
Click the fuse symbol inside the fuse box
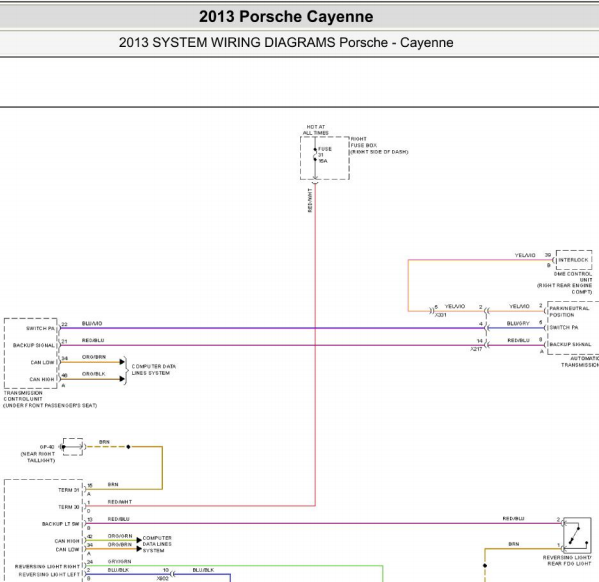pyautogui.click(x=315, y=154)
